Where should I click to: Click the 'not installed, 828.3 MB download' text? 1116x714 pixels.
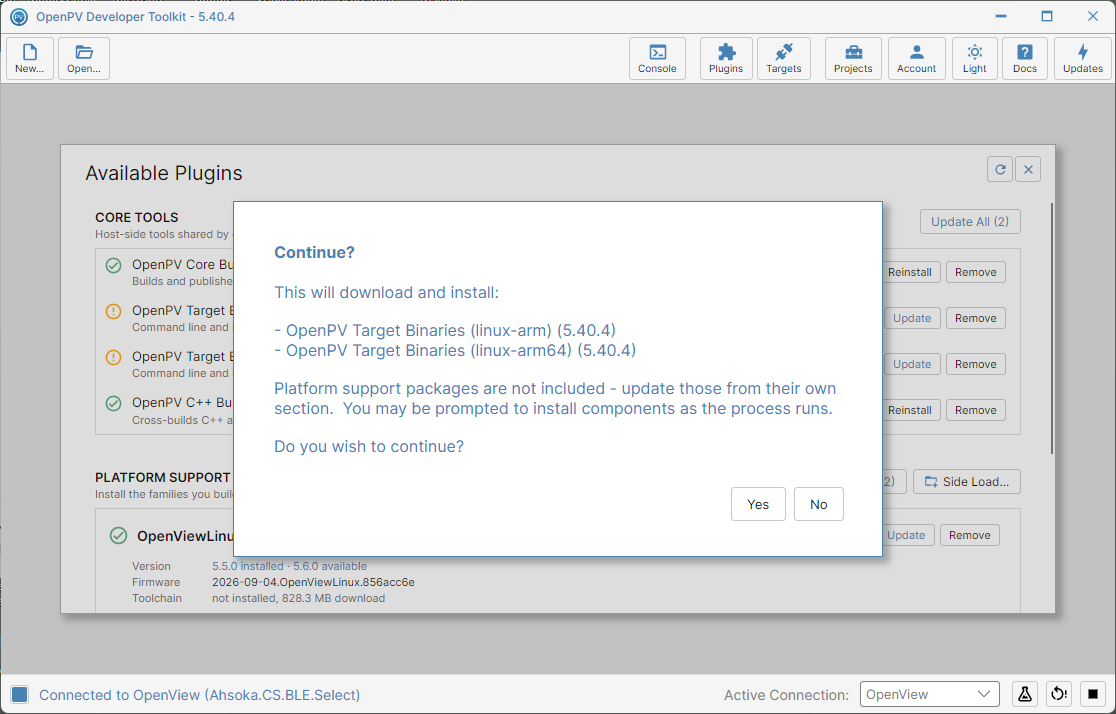click(298, 599)
